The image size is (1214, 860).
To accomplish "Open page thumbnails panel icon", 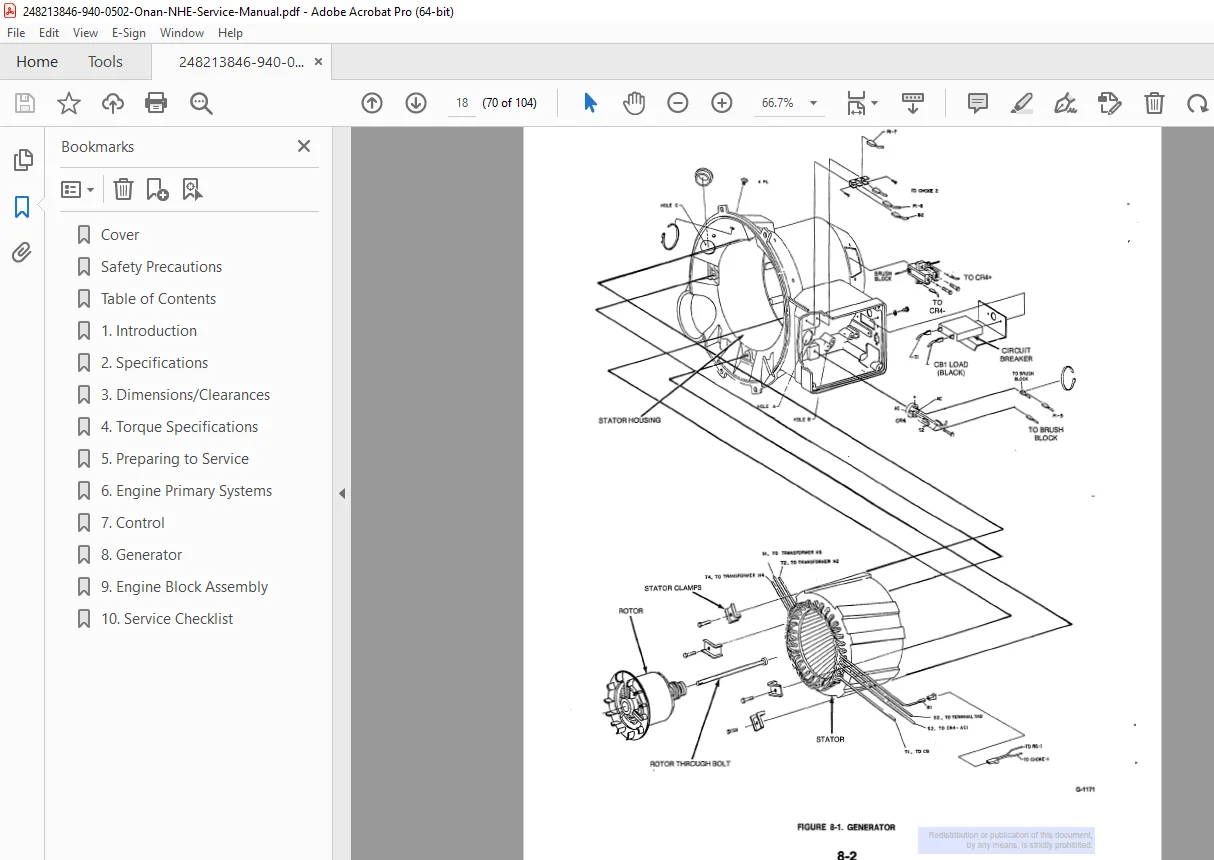I will (22, 160).
